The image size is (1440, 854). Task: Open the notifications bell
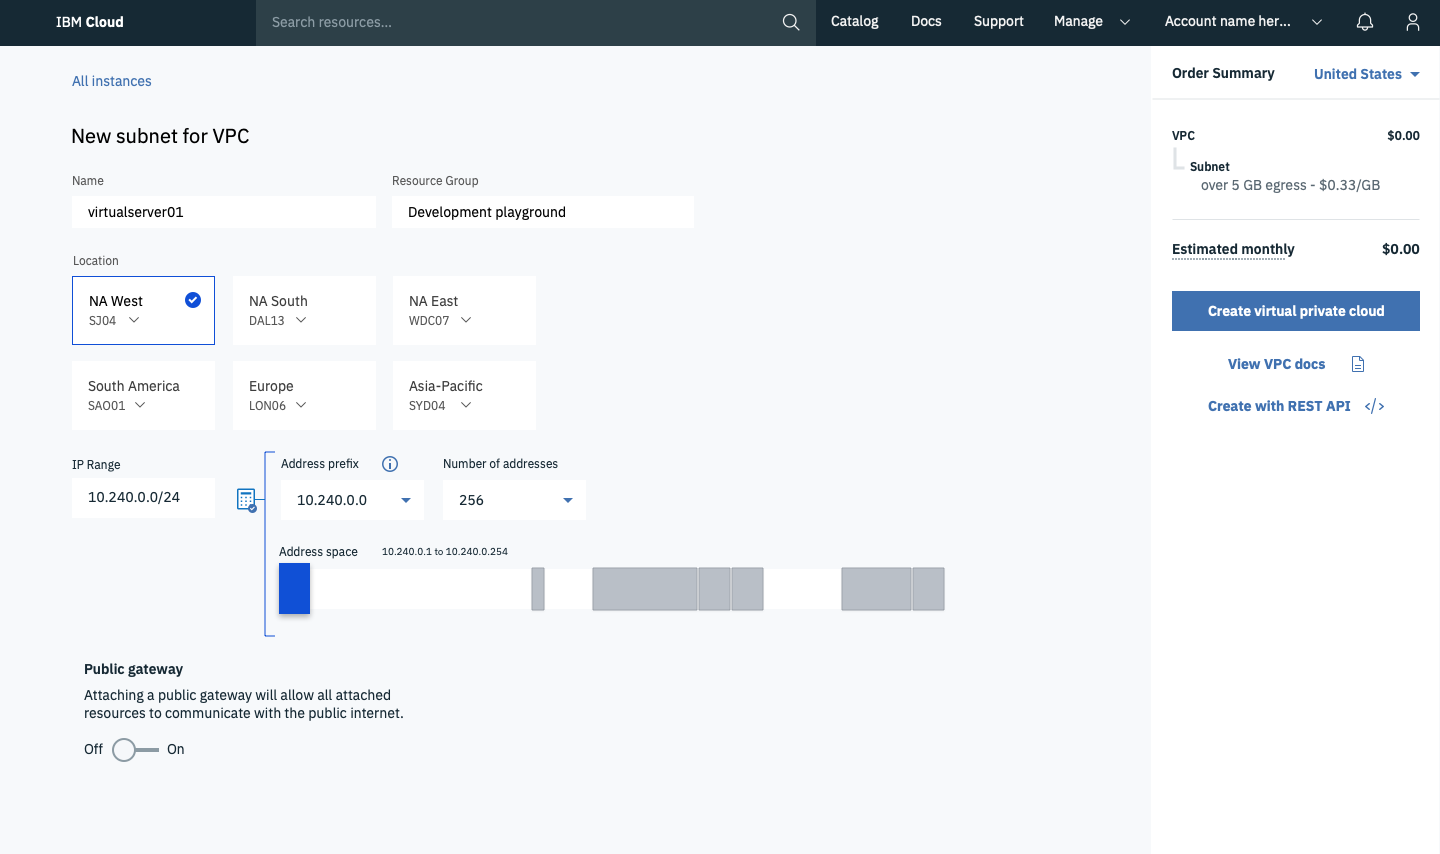coord(1364,21)
